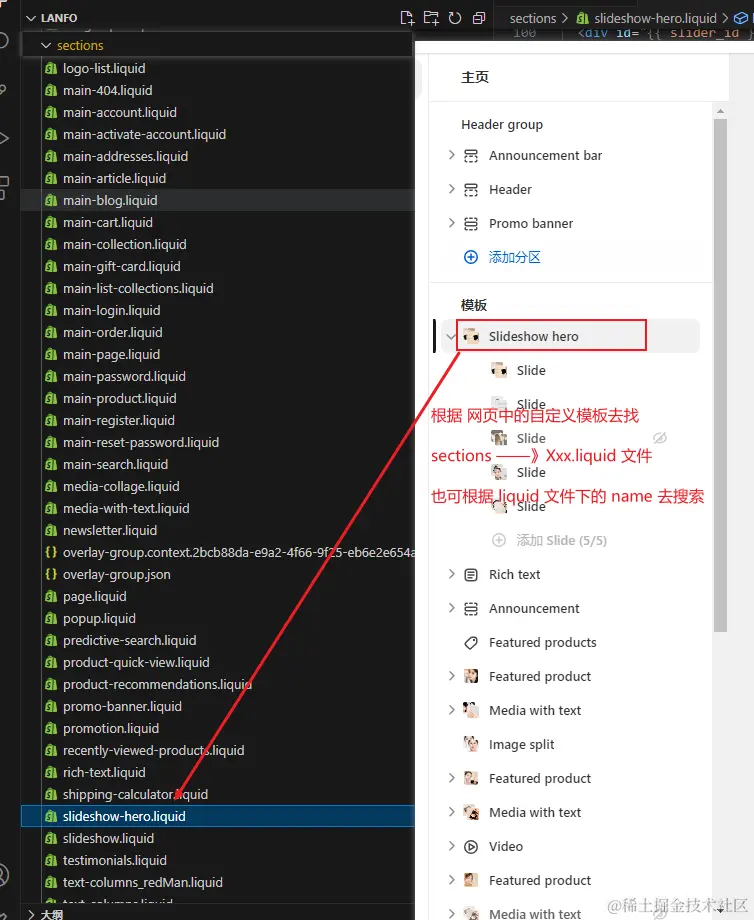This screenshot has width=754, height=920.
Task: Click the Header section icon
Action: tap(471, 190)
